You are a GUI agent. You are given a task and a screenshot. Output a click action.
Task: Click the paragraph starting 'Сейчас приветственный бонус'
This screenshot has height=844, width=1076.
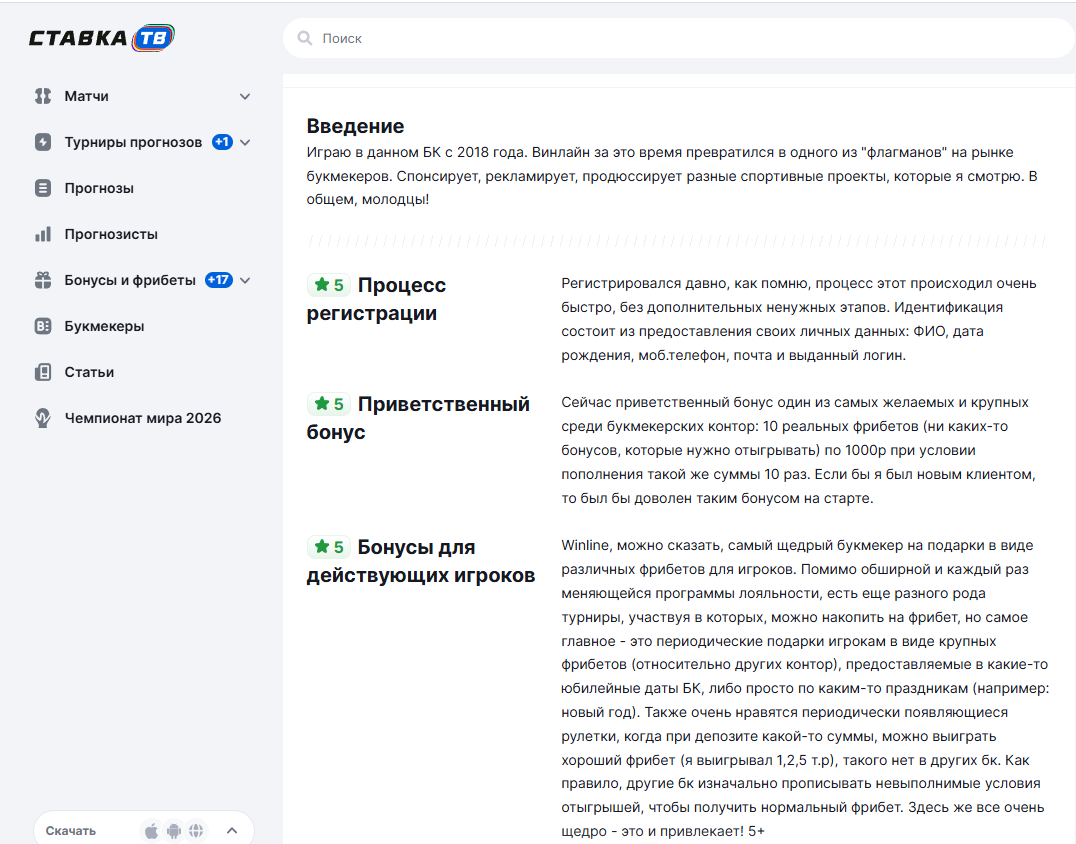[799, 450]
